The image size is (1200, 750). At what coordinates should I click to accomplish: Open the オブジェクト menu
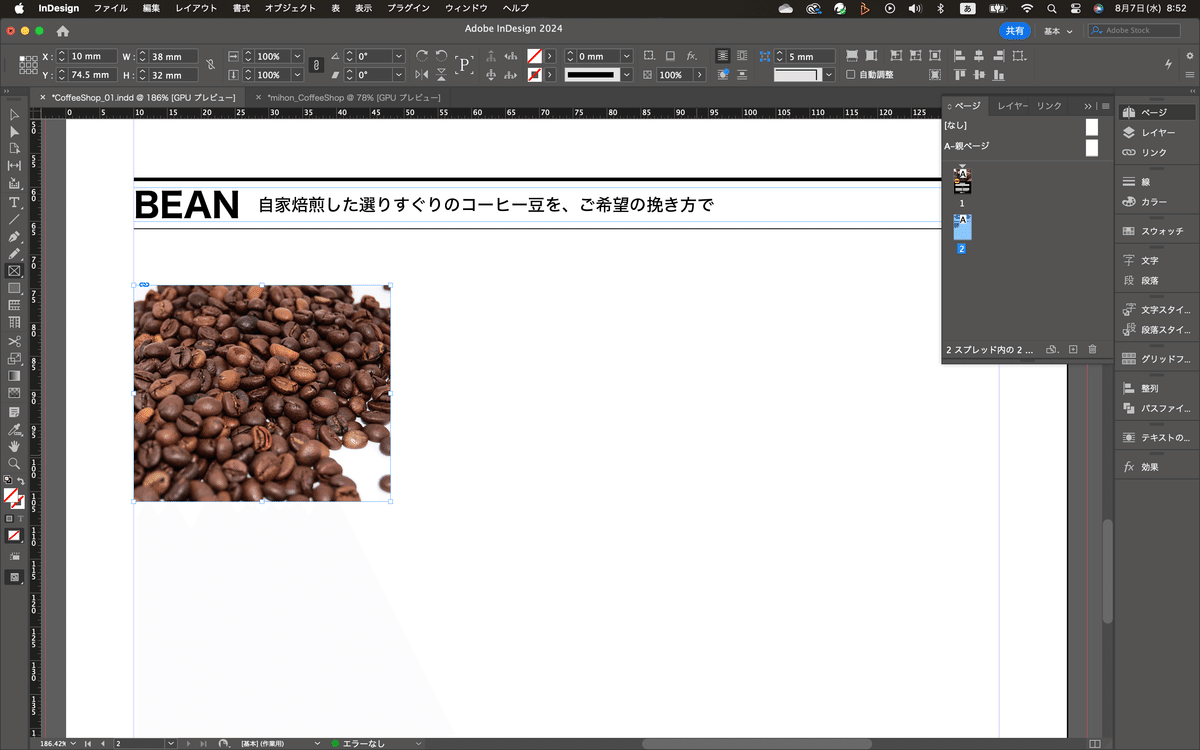pos(290,8)
